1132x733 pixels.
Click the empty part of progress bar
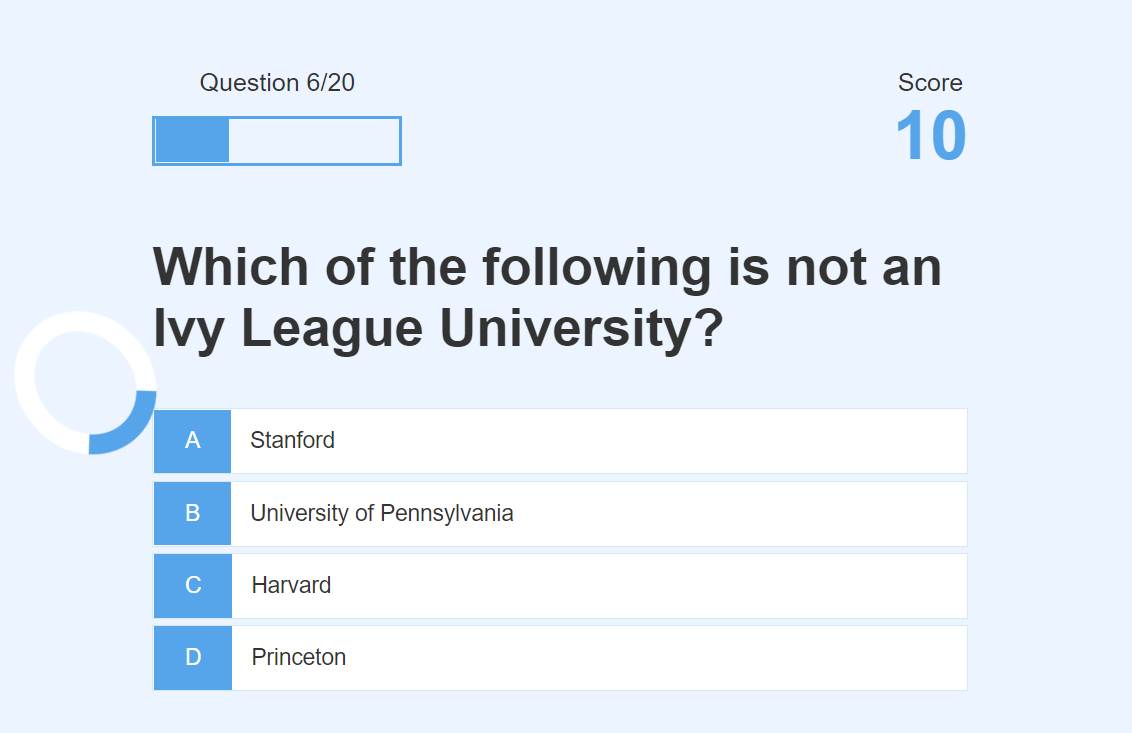(x=314, y=141)
